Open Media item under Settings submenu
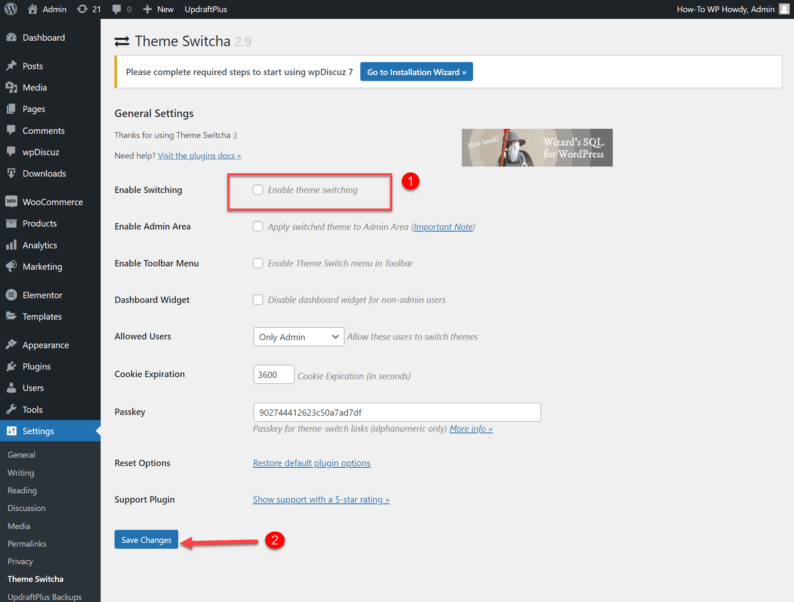Image resolution: width=794 pixels, height=602 pixels. click(x=19, y=526)
